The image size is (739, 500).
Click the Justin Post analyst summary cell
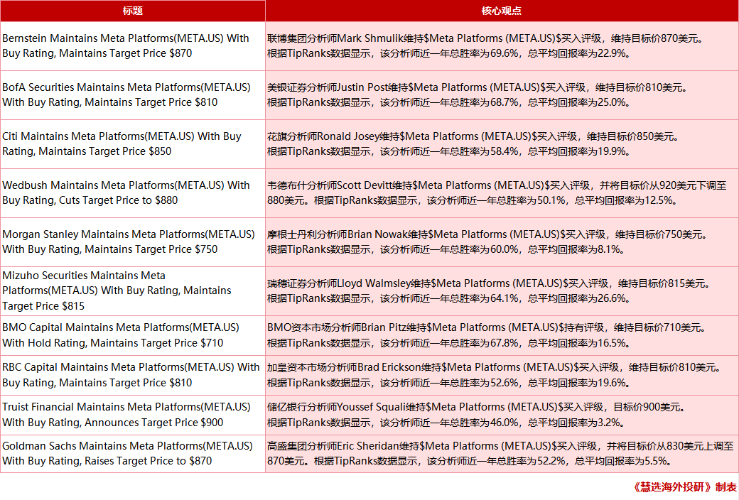pyautogui.click(x=502, y=95)
